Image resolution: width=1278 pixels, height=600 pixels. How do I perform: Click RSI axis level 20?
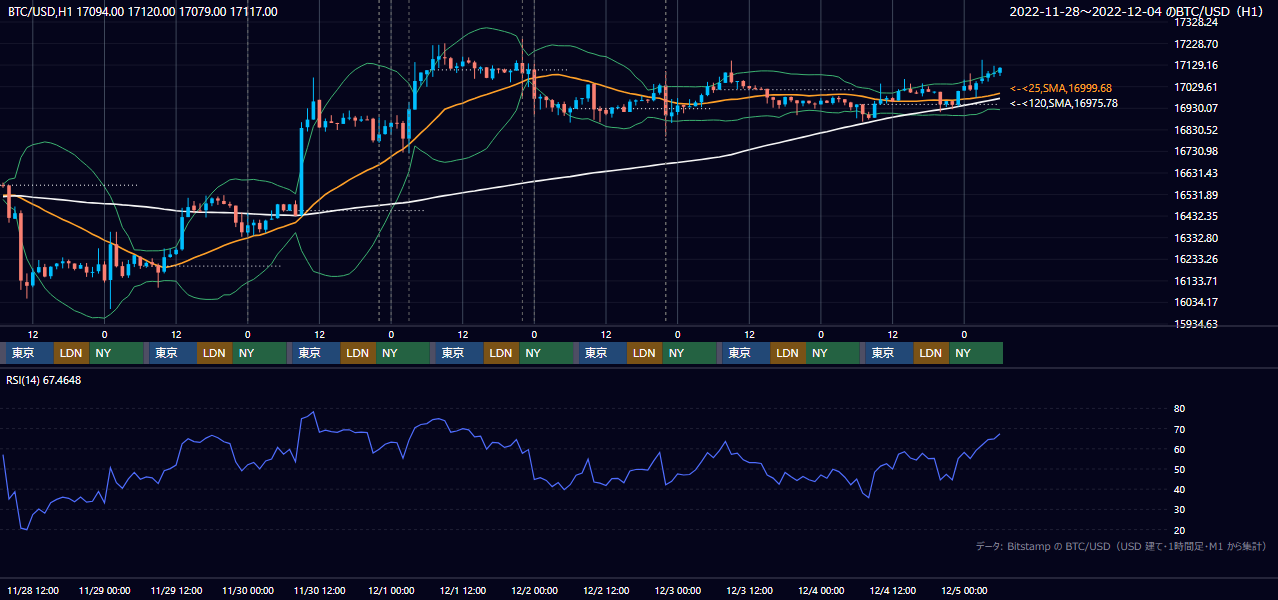[1179, 530]
